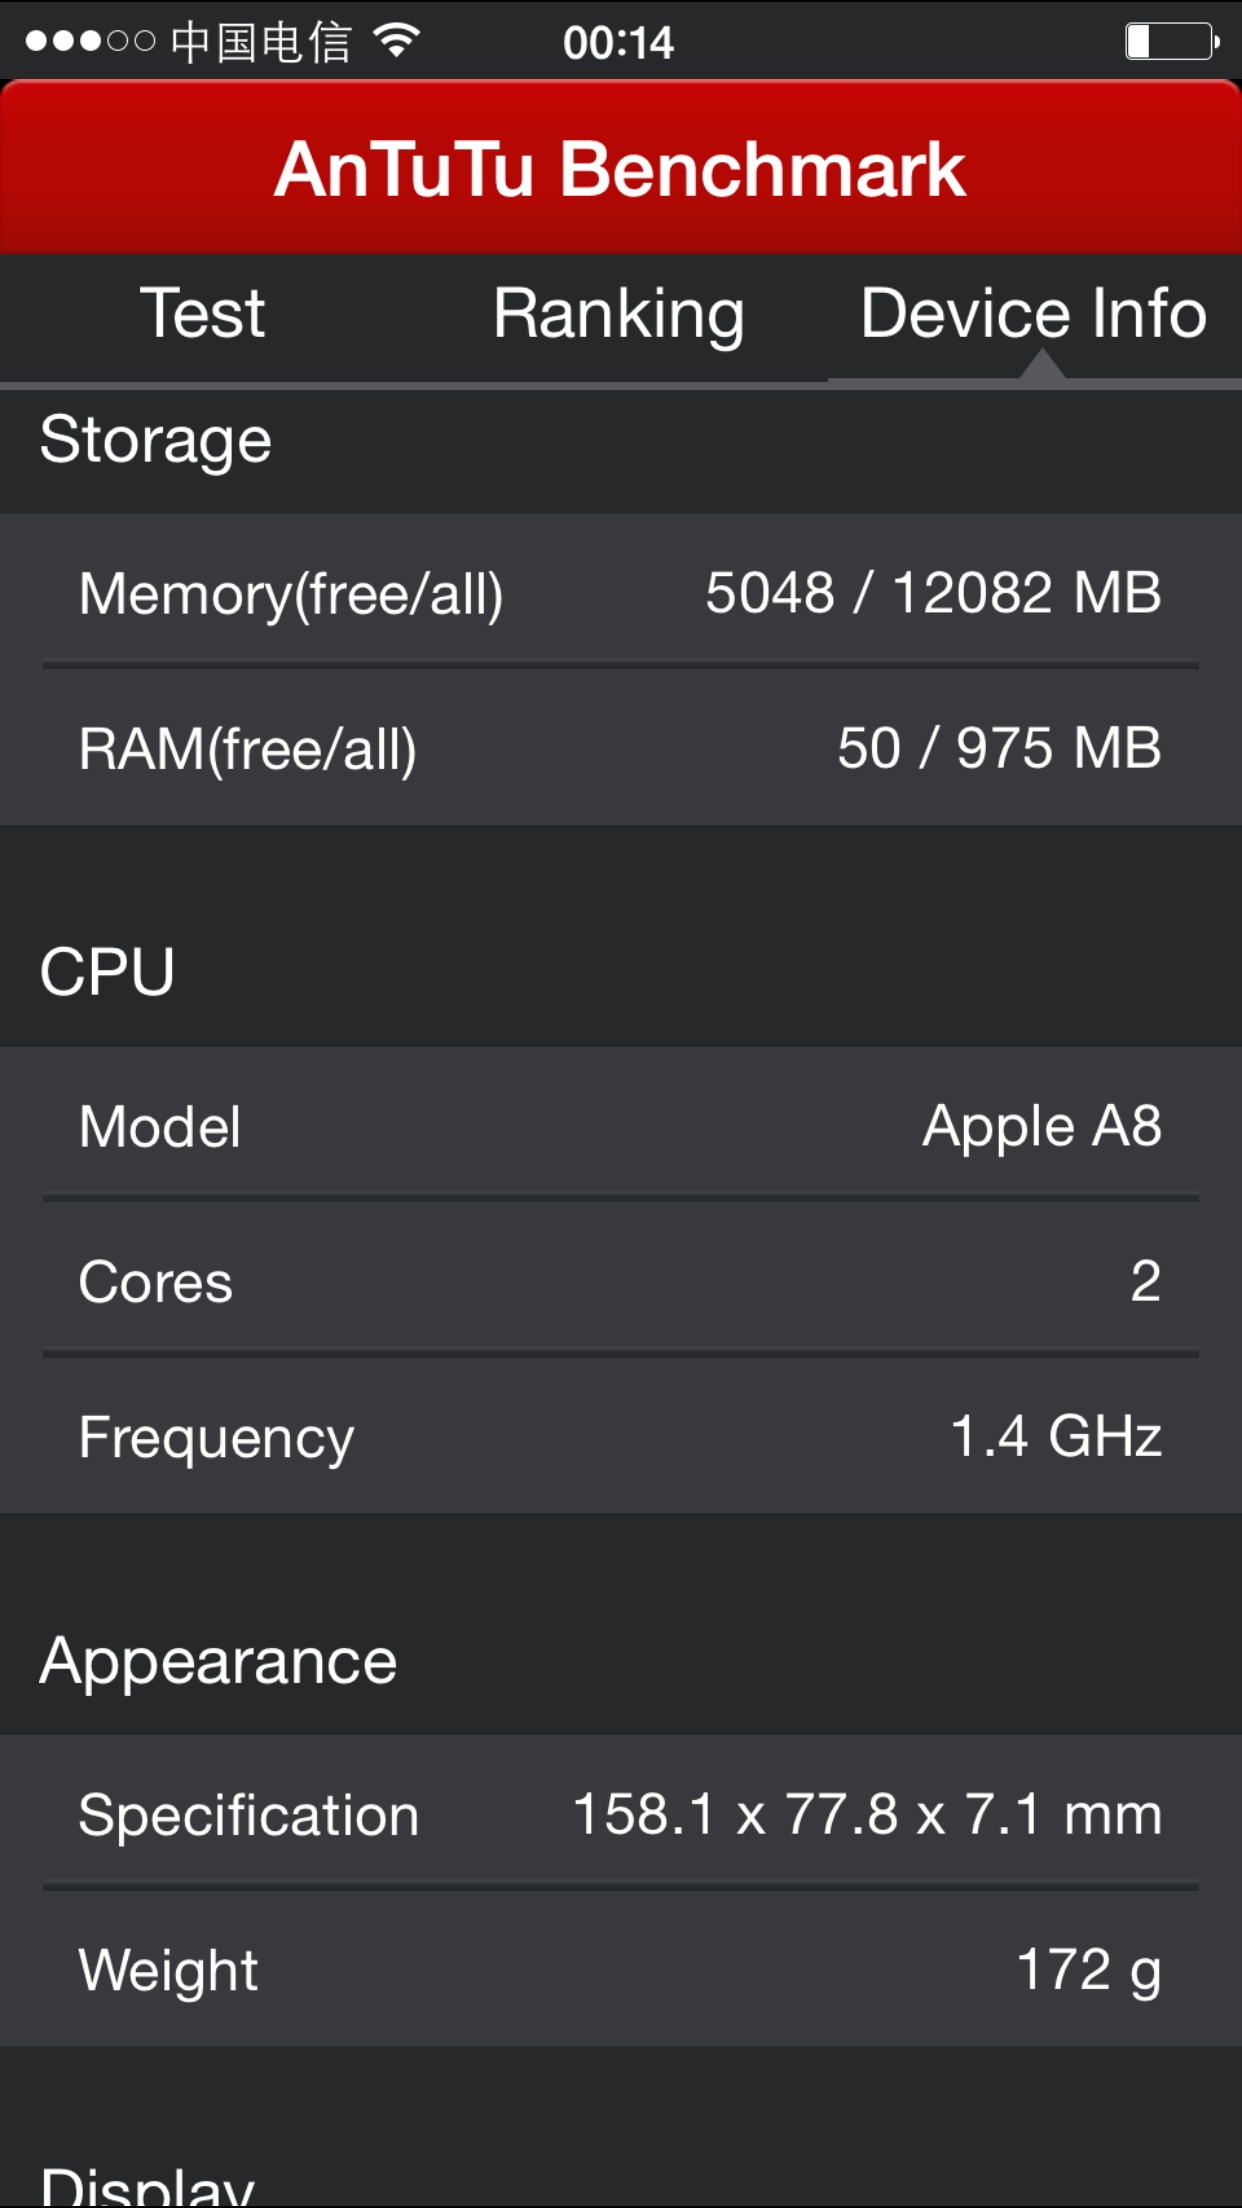
Task: Select the Specification dimensions row
Action: pos(620,1814)
